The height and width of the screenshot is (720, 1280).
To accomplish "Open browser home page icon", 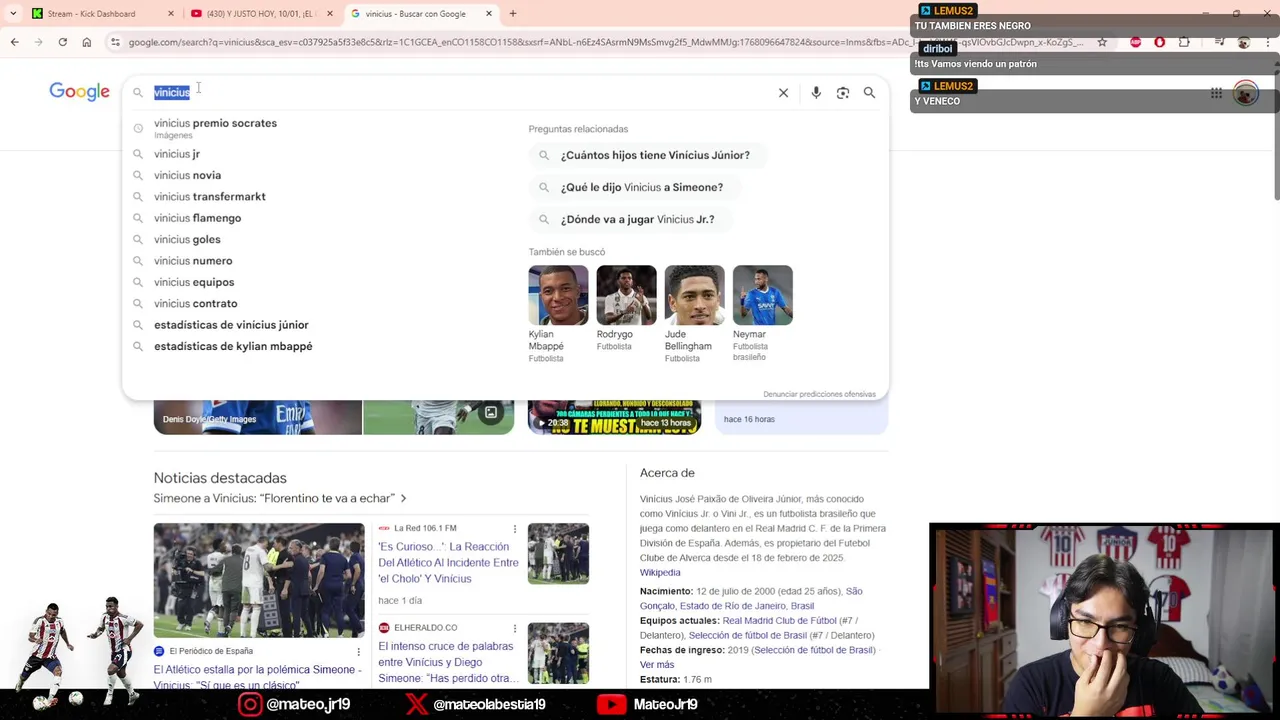I will [87, 42].
